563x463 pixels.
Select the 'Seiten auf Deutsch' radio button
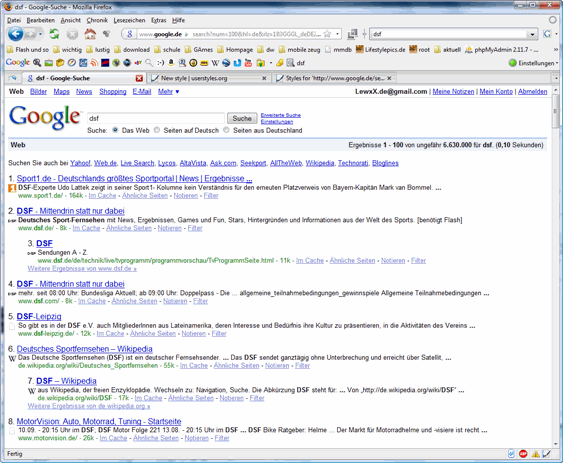click(157, 130)
